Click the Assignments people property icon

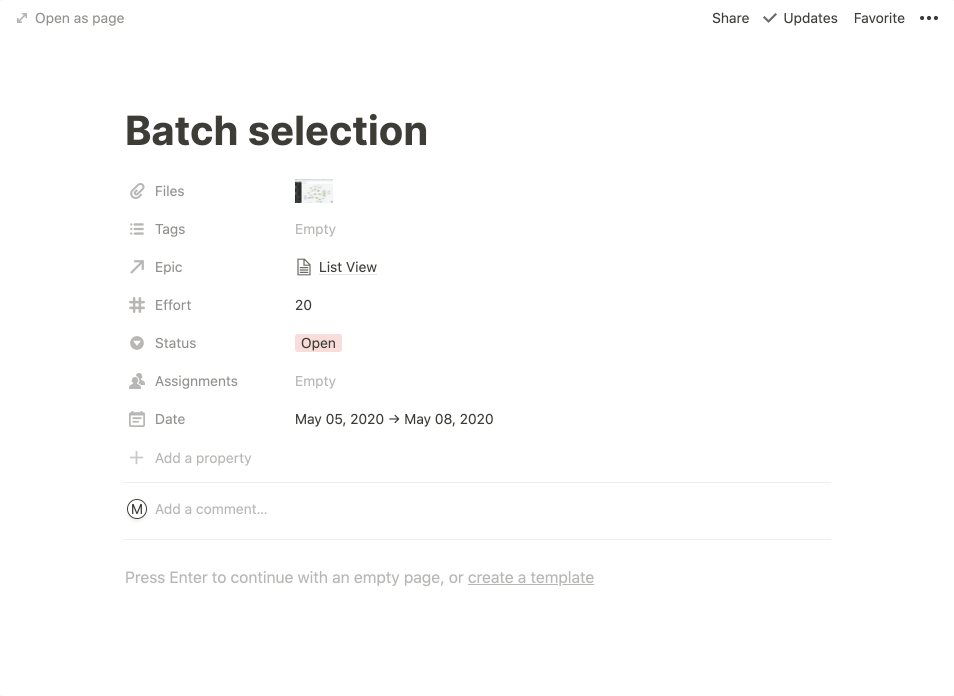pos(137,381)
